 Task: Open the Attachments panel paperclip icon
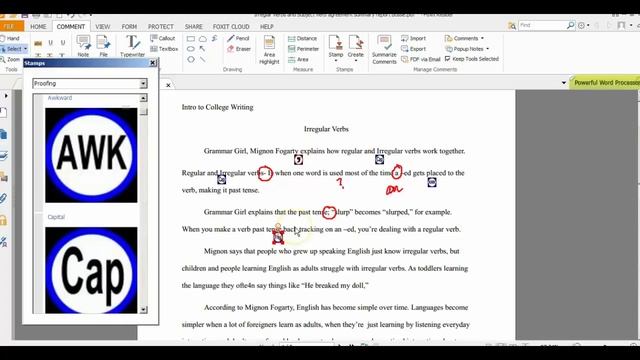tap(3, 199)
